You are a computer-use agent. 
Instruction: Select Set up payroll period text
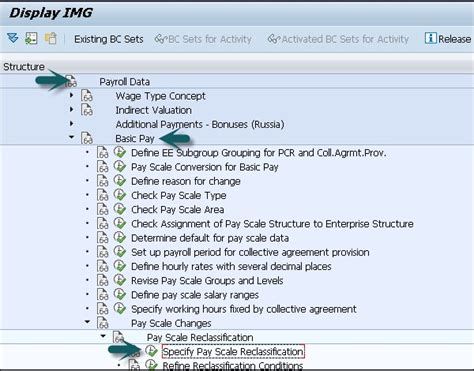[250, 252]
